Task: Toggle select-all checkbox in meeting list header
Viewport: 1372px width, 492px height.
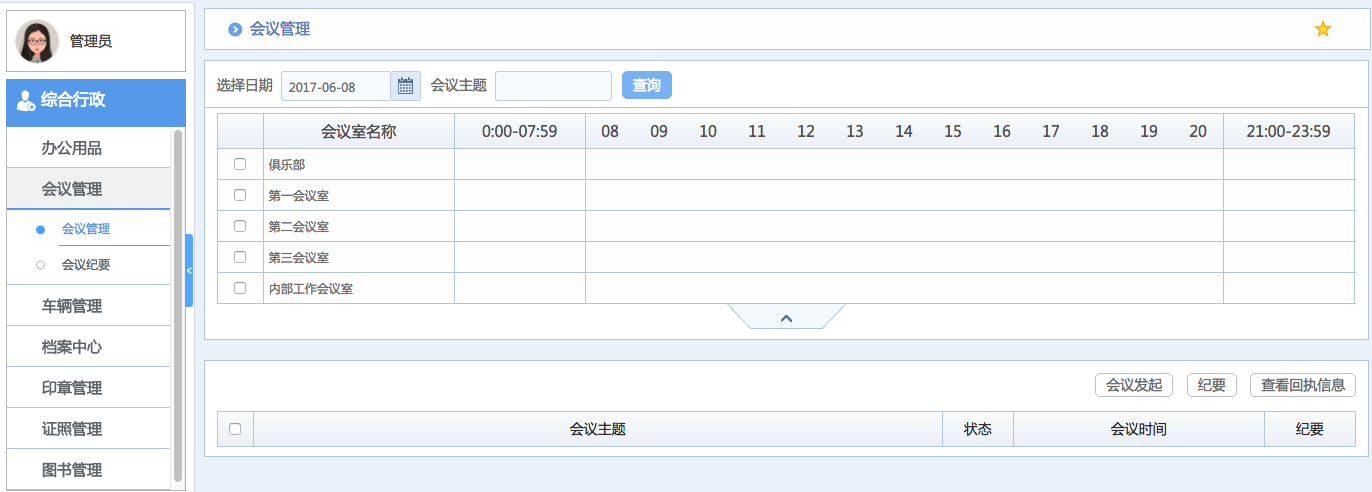Action: [235, 429]
